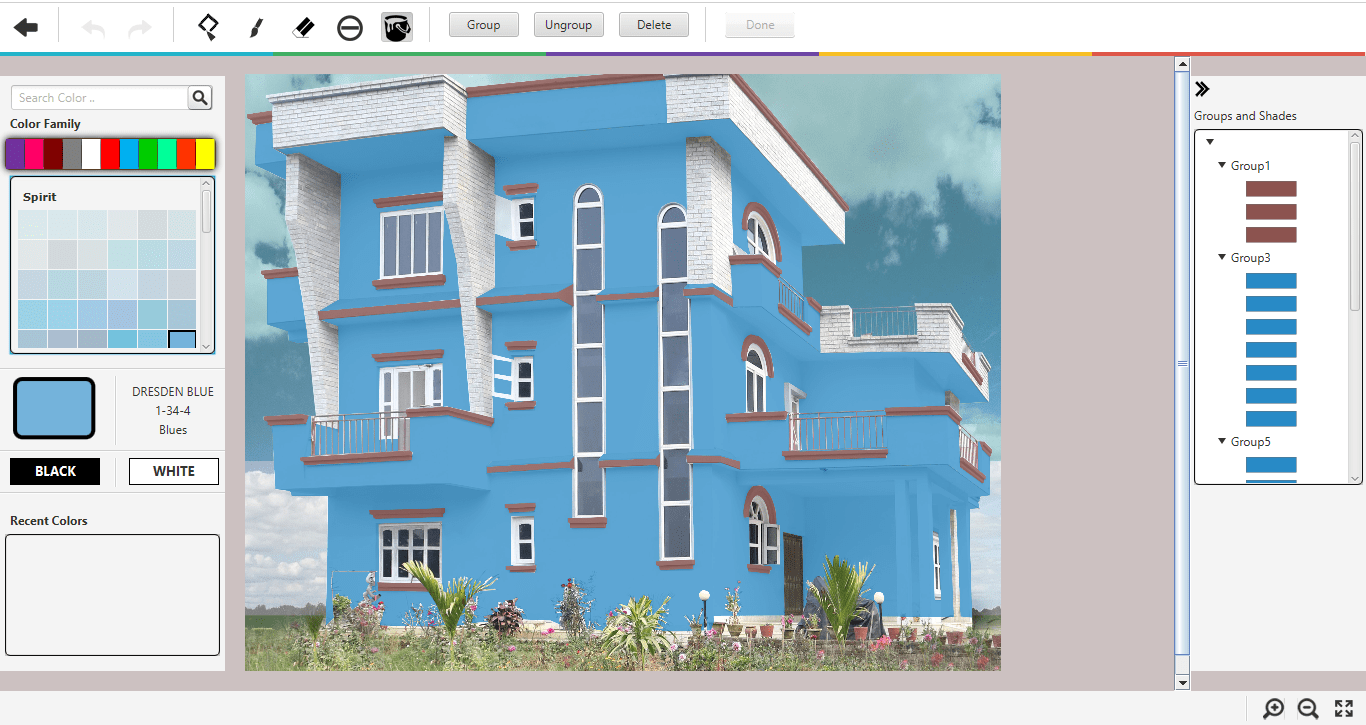Image resolution: width=1366 pixels, height=725 pixels.
Task: Choose the eraser tool
Action: [x=303, y=27]
